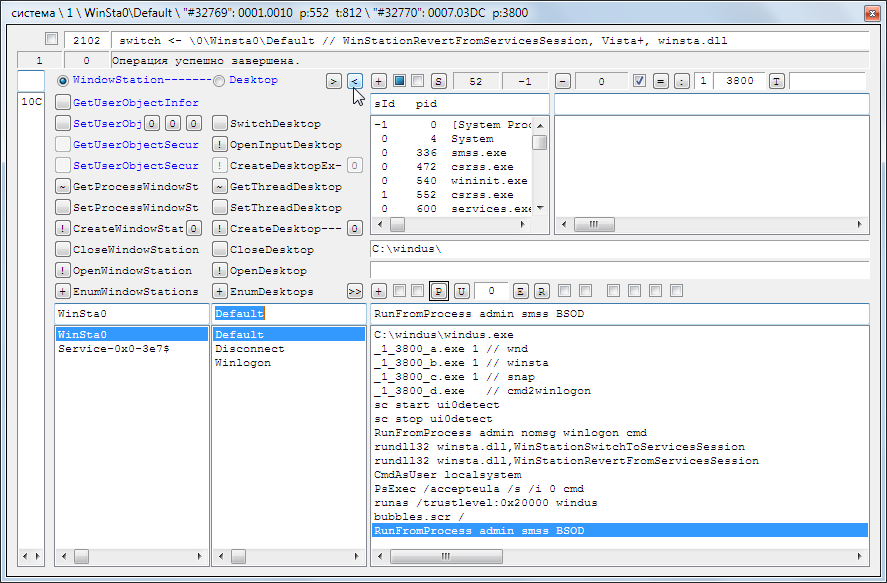
Task: Select the Desktop radio button
Action: click(219, 81)
